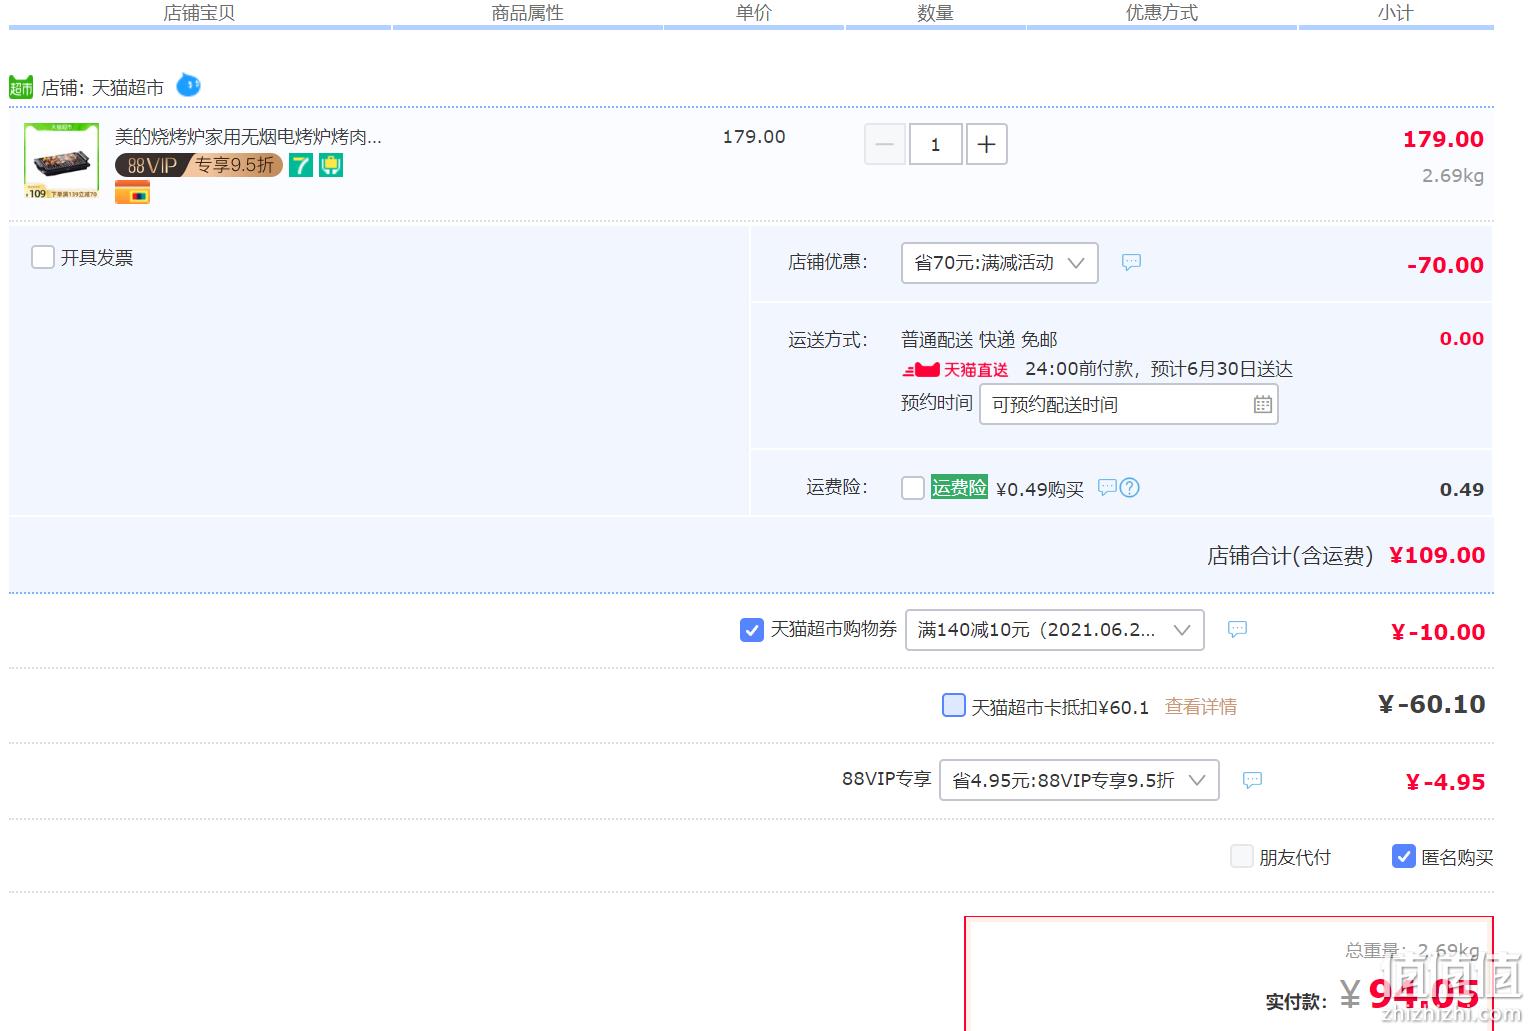
Task: Expand the 满140减10元 coupon dropdown
Action: coord(1055,630)
